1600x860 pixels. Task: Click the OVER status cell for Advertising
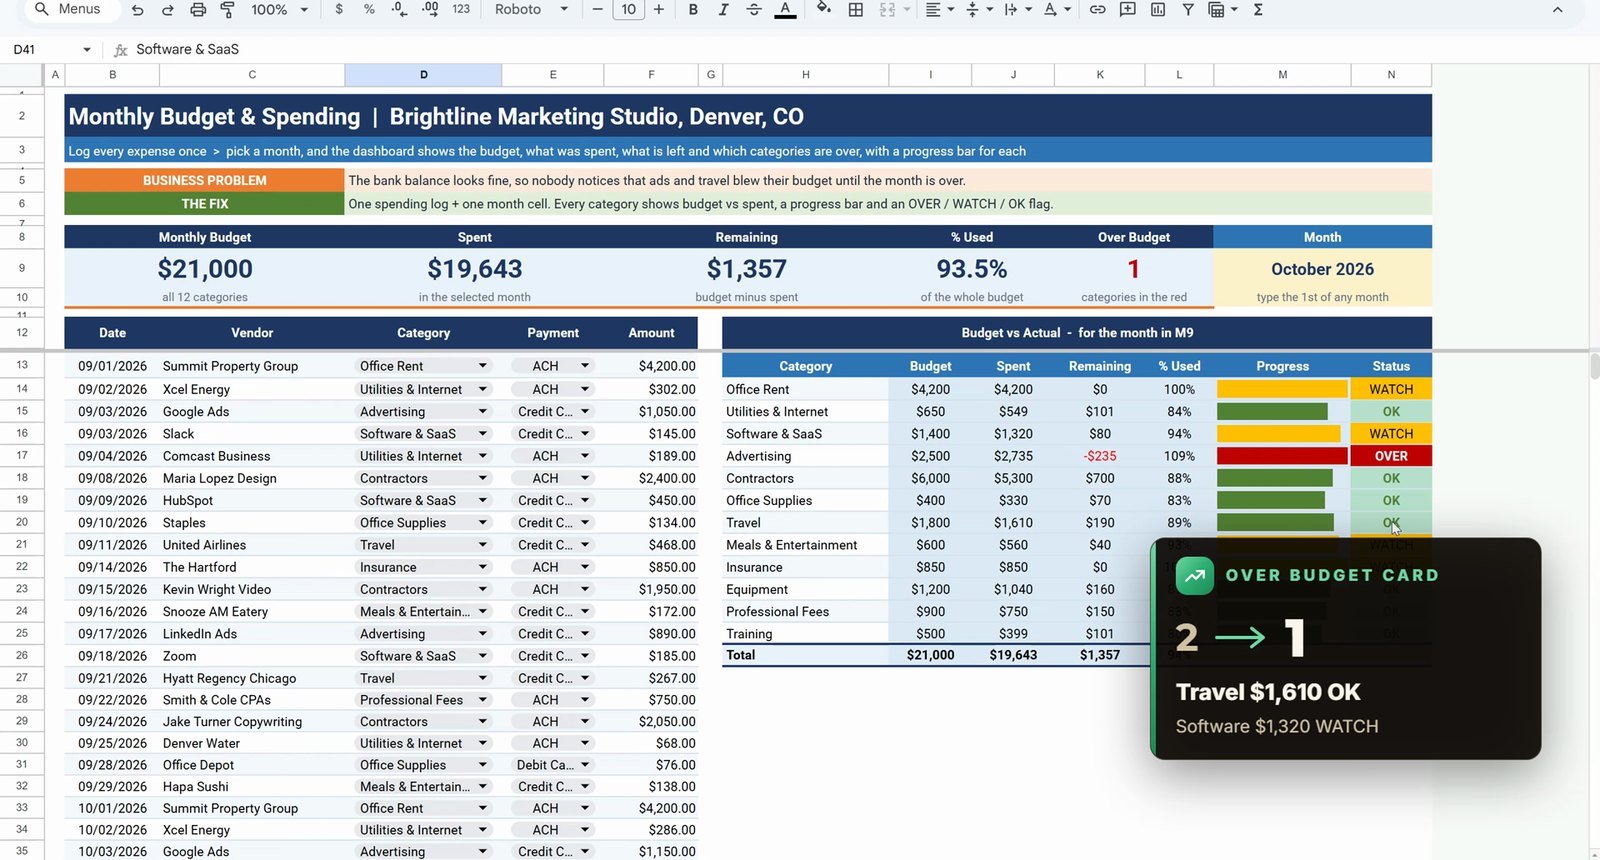point(1391,456)
